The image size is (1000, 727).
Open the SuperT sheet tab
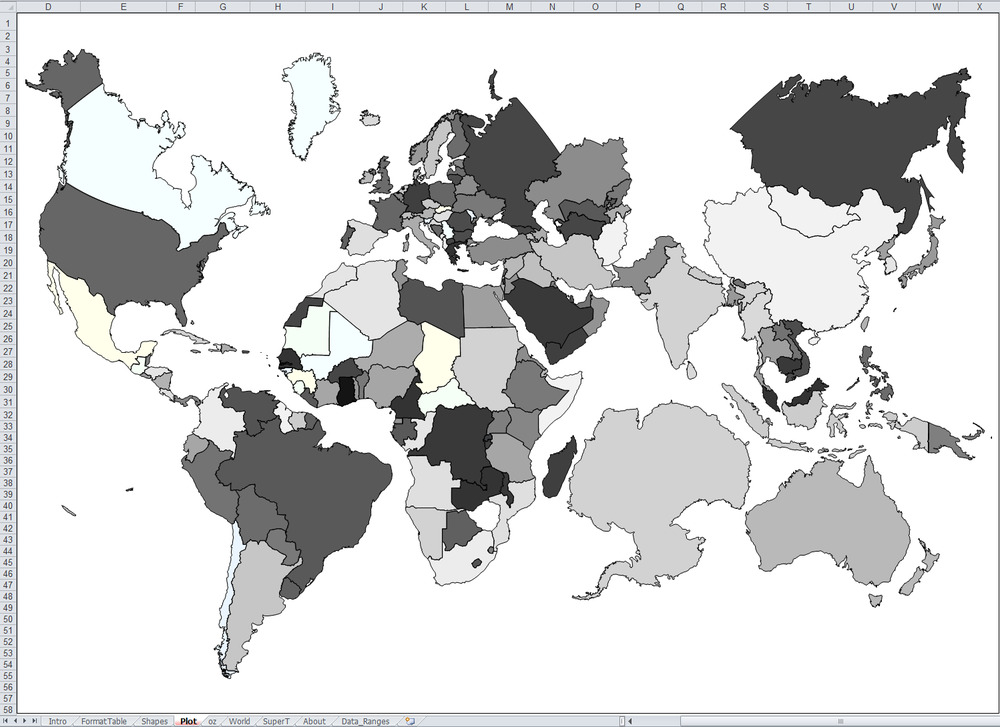[x=276, y=721]
